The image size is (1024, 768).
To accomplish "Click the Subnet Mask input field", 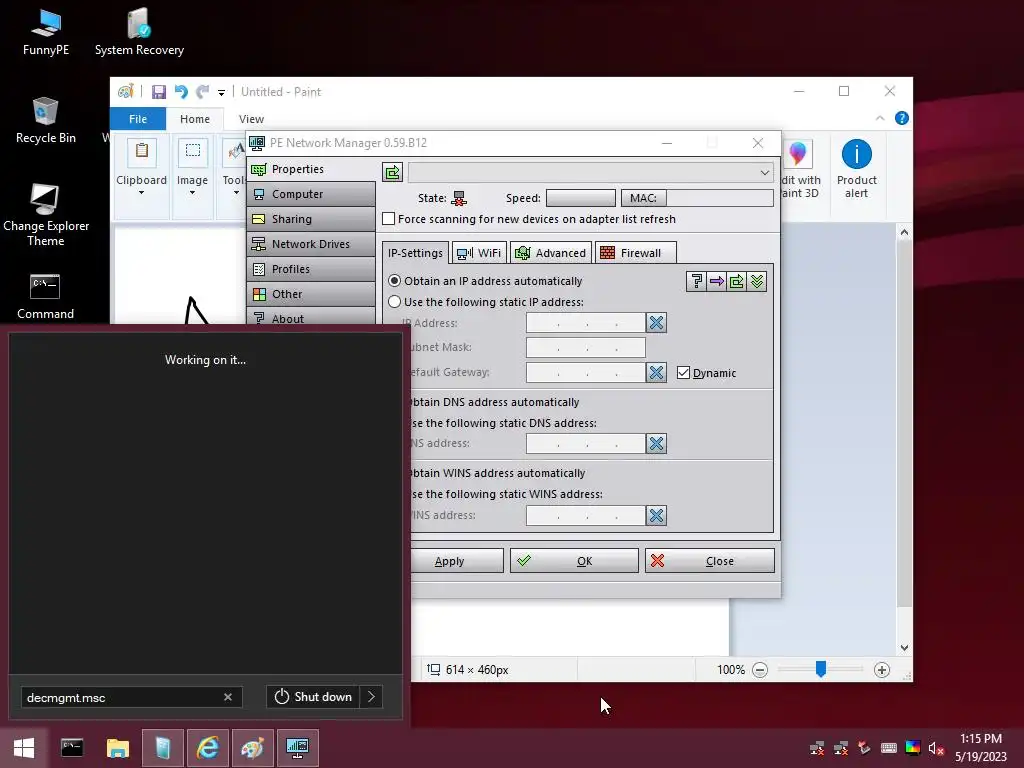I will pyautogui.click(x=586, y=347).
